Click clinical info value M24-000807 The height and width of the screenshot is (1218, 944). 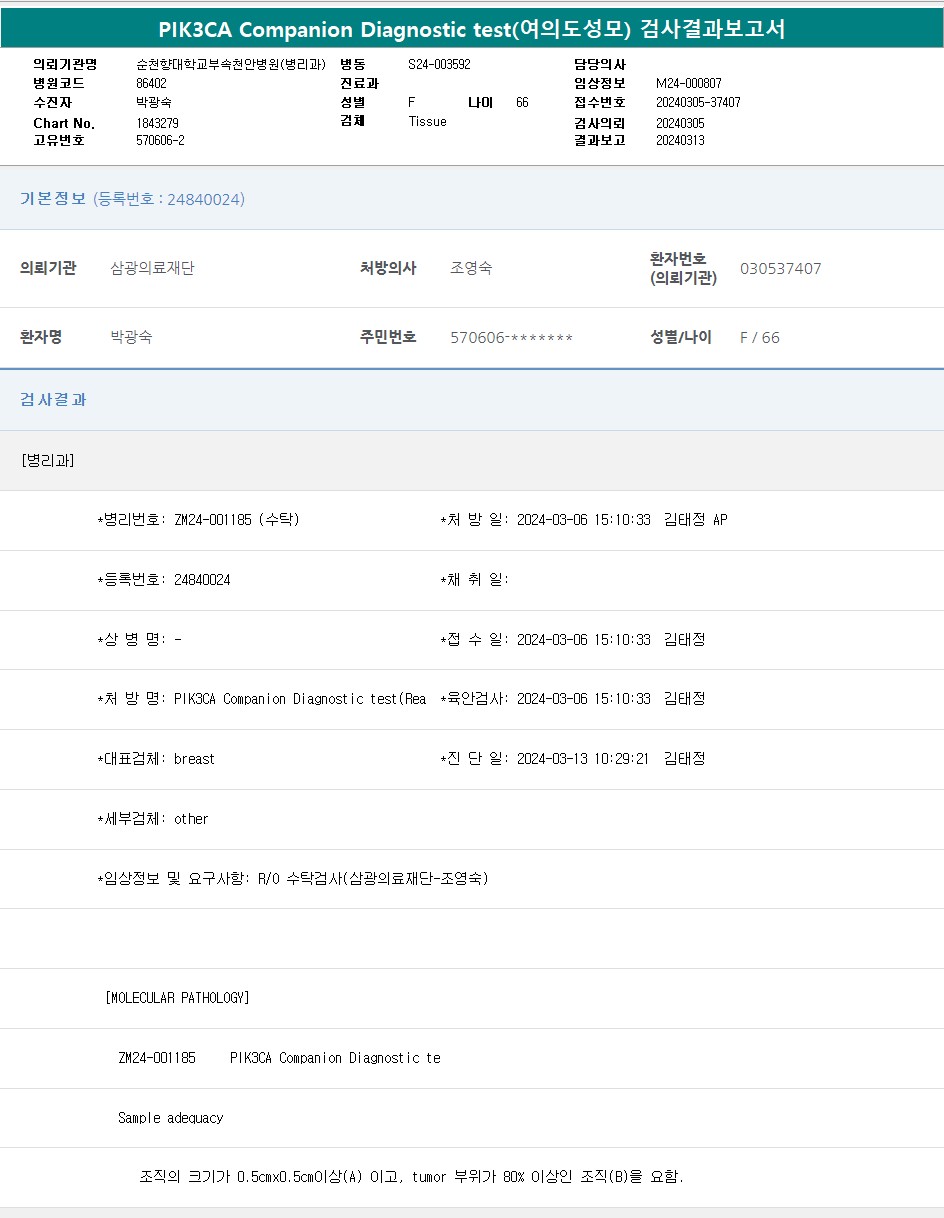(688, 84)
